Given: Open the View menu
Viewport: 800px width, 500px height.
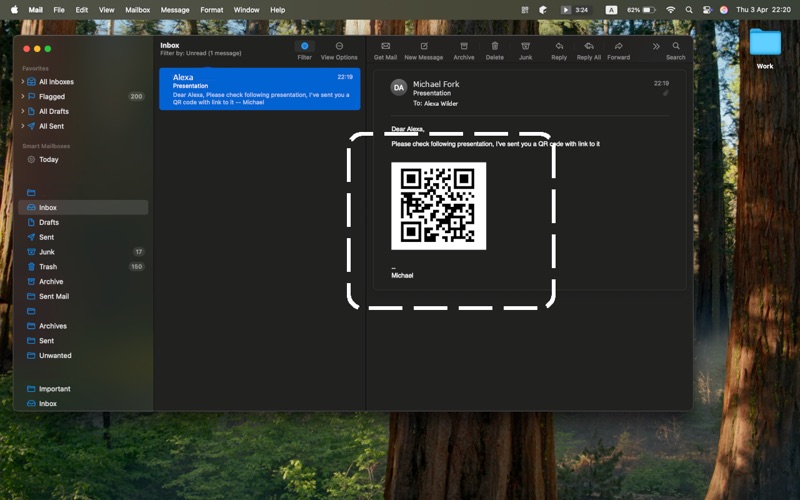Looking at the screenshot, I should point(107,10).
